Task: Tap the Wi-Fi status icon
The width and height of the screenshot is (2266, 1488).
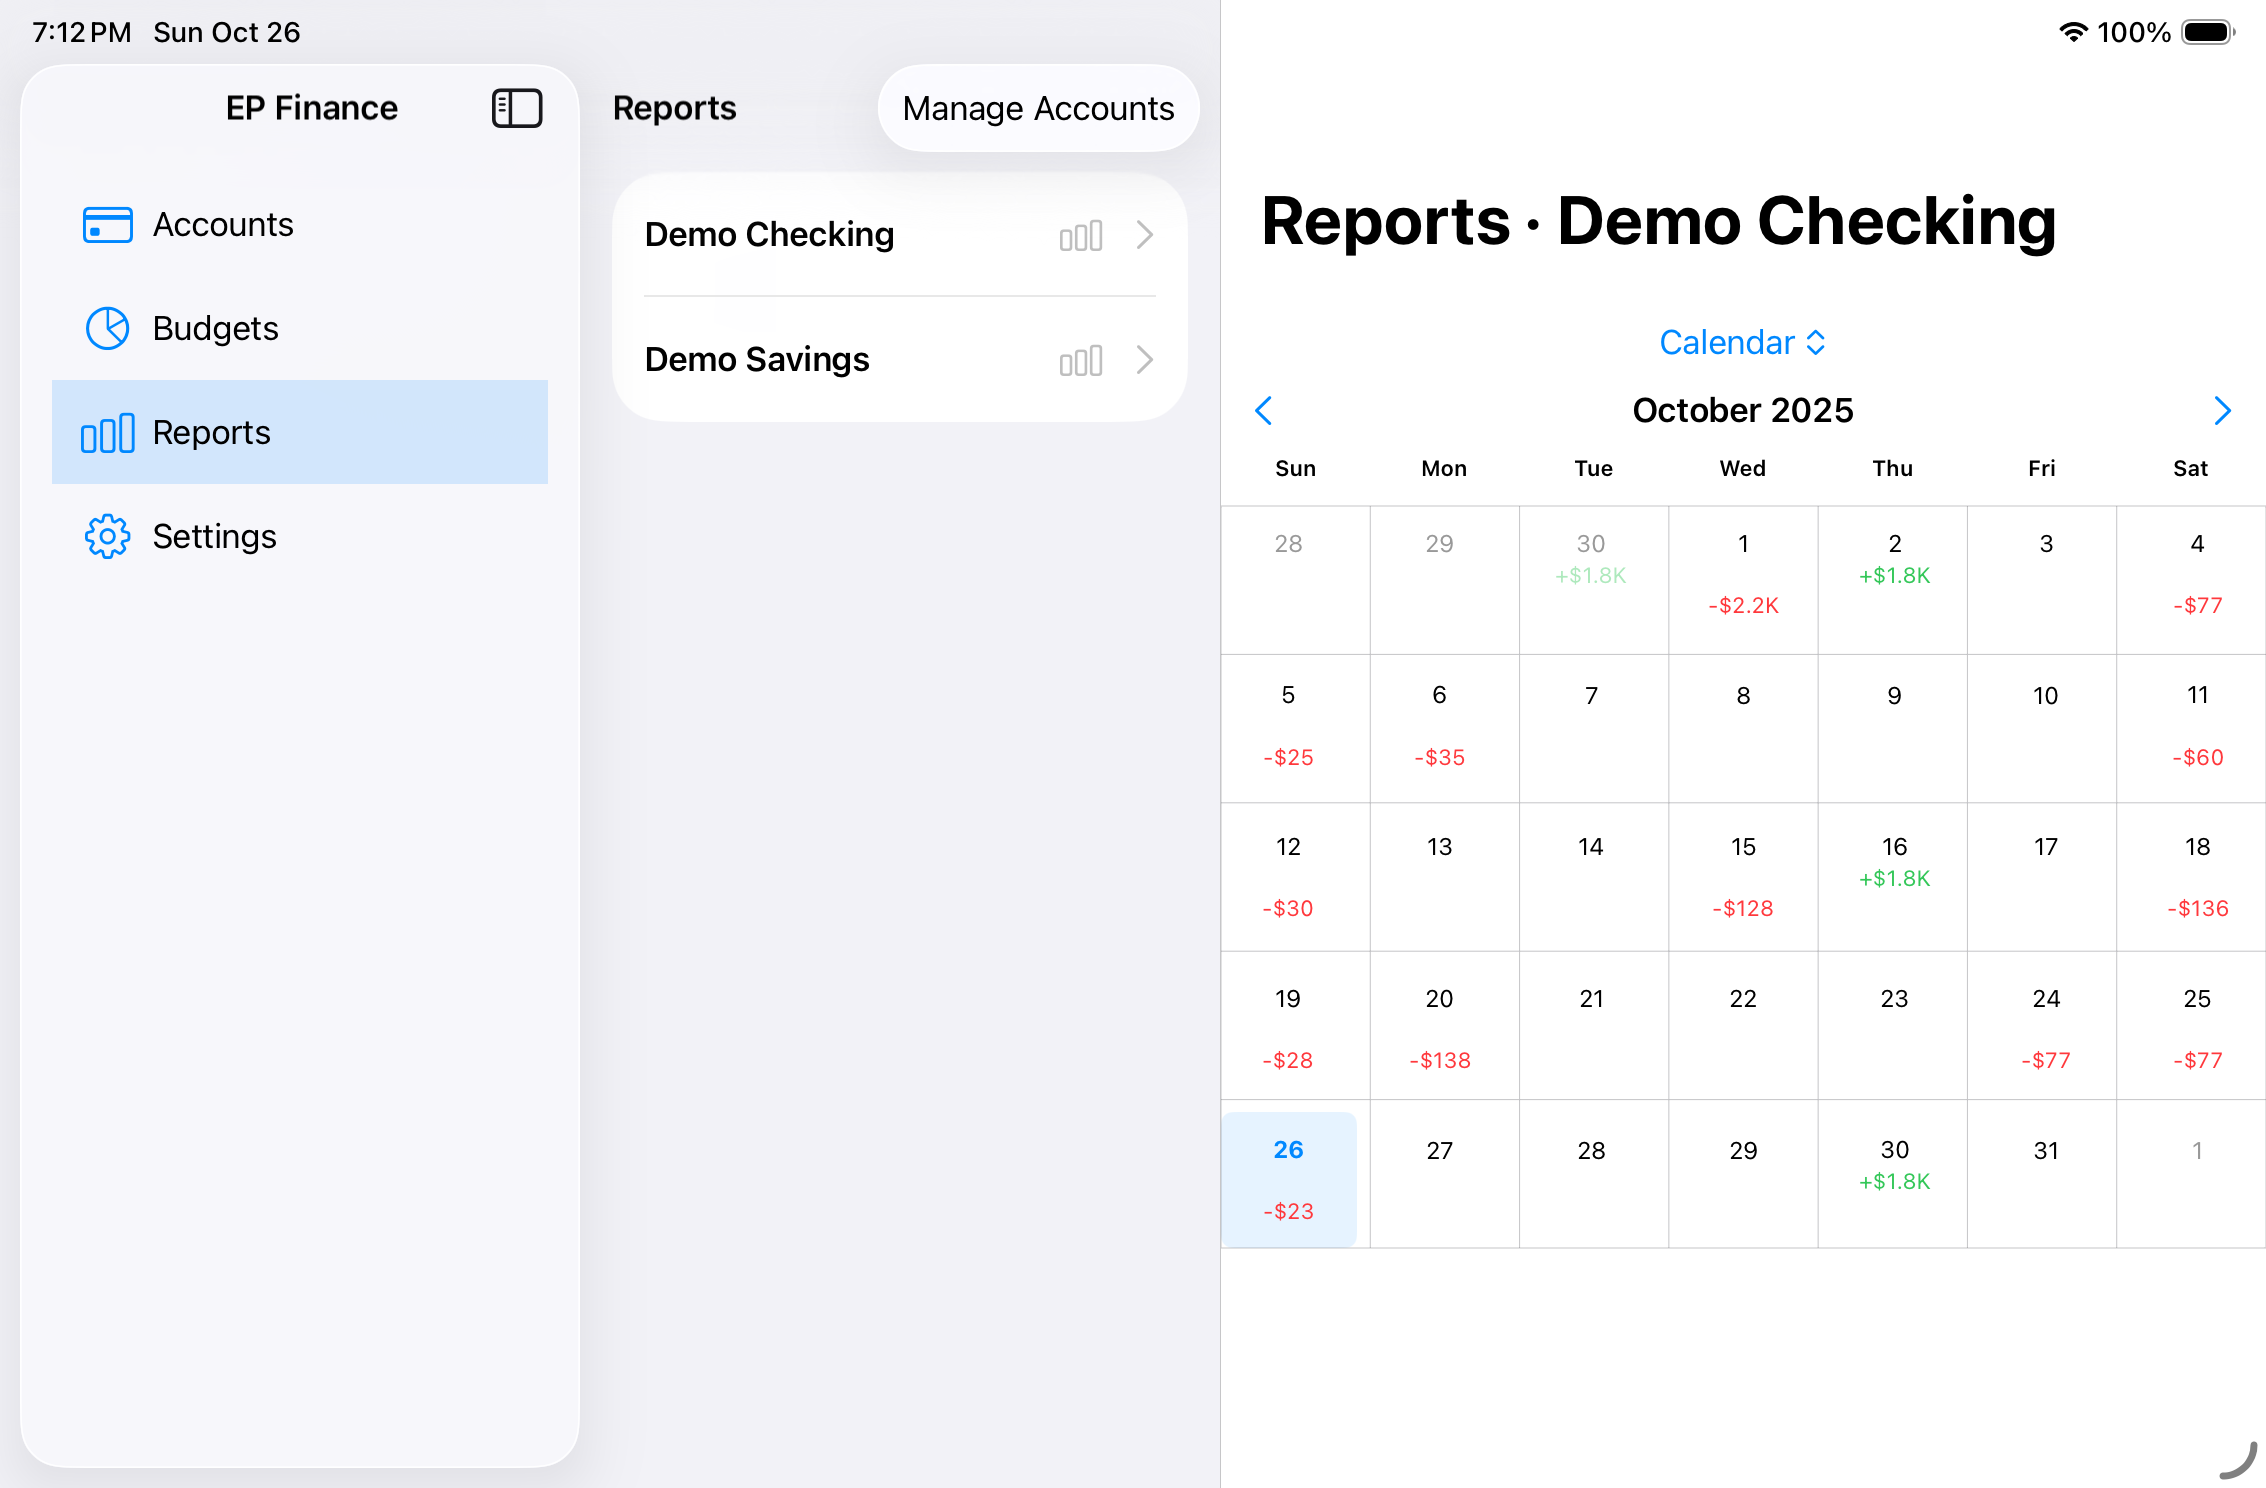Action: click(2073, 32)
